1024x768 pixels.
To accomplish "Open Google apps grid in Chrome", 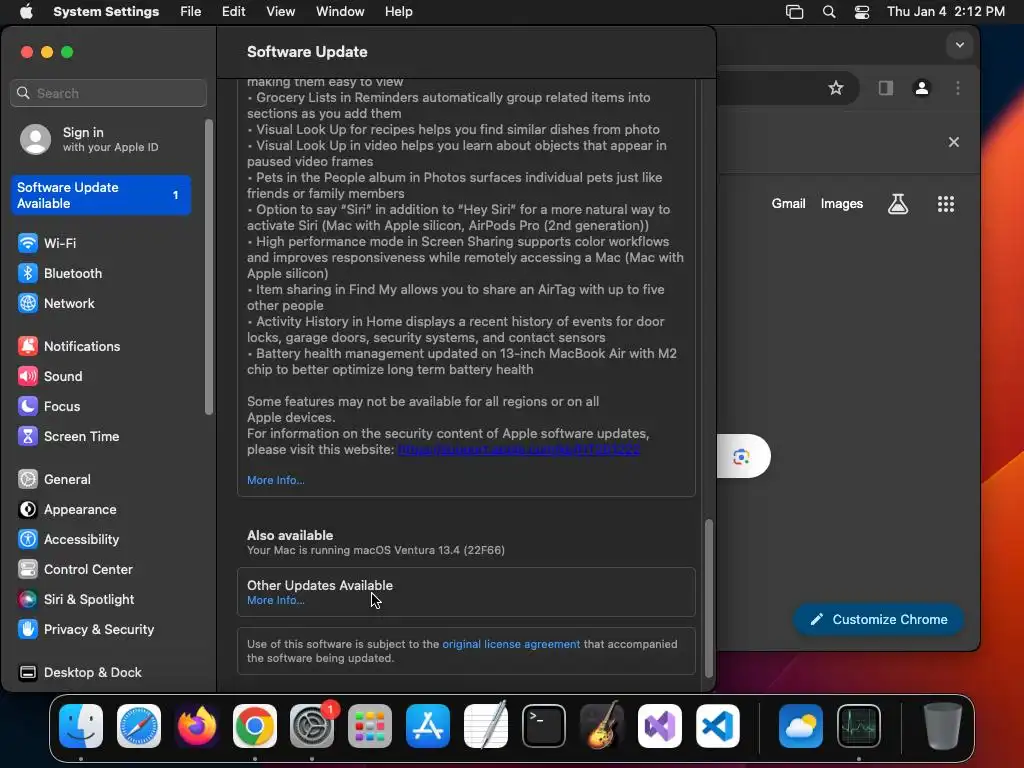I will pyautogui.click(x=946, y=204).
